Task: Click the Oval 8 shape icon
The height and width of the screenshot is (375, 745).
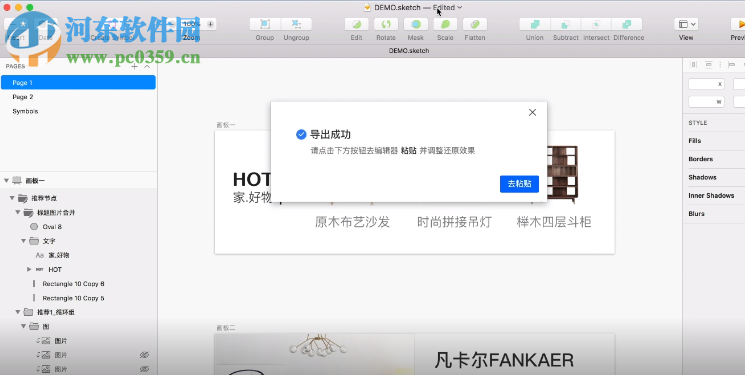Action: coord(34,227)
